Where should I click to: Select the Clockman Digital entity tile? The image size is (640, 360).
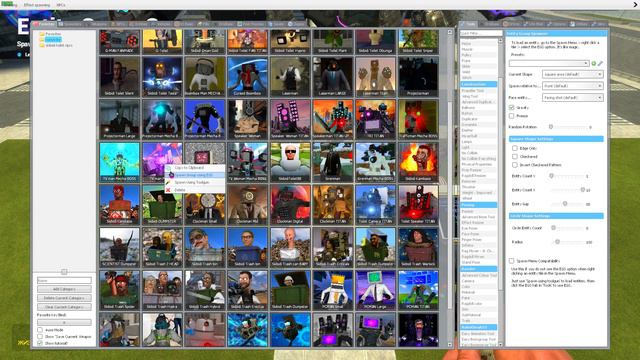coord(290,204)
